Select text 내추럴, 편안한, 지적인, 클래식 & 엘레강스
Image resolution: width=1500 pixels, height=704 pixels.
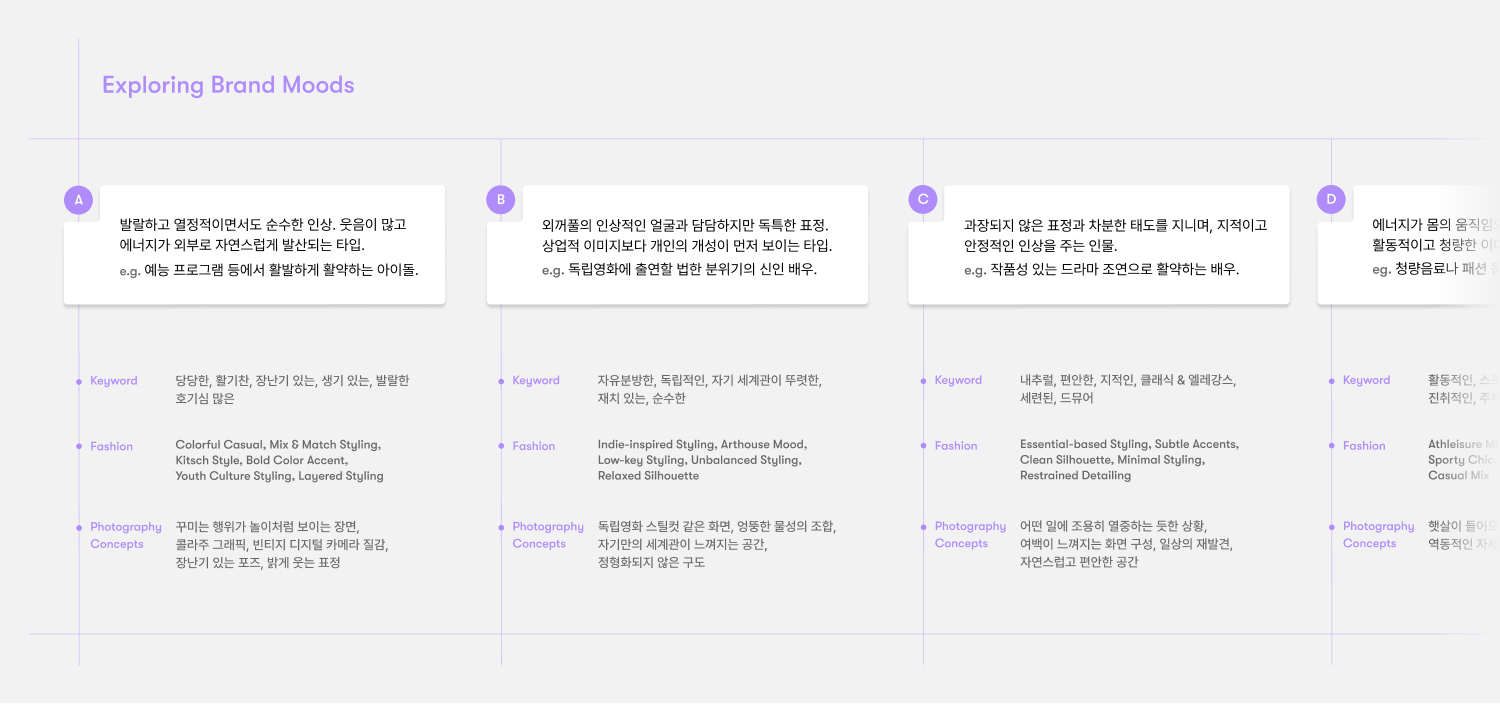click(x=1128, y=380)
